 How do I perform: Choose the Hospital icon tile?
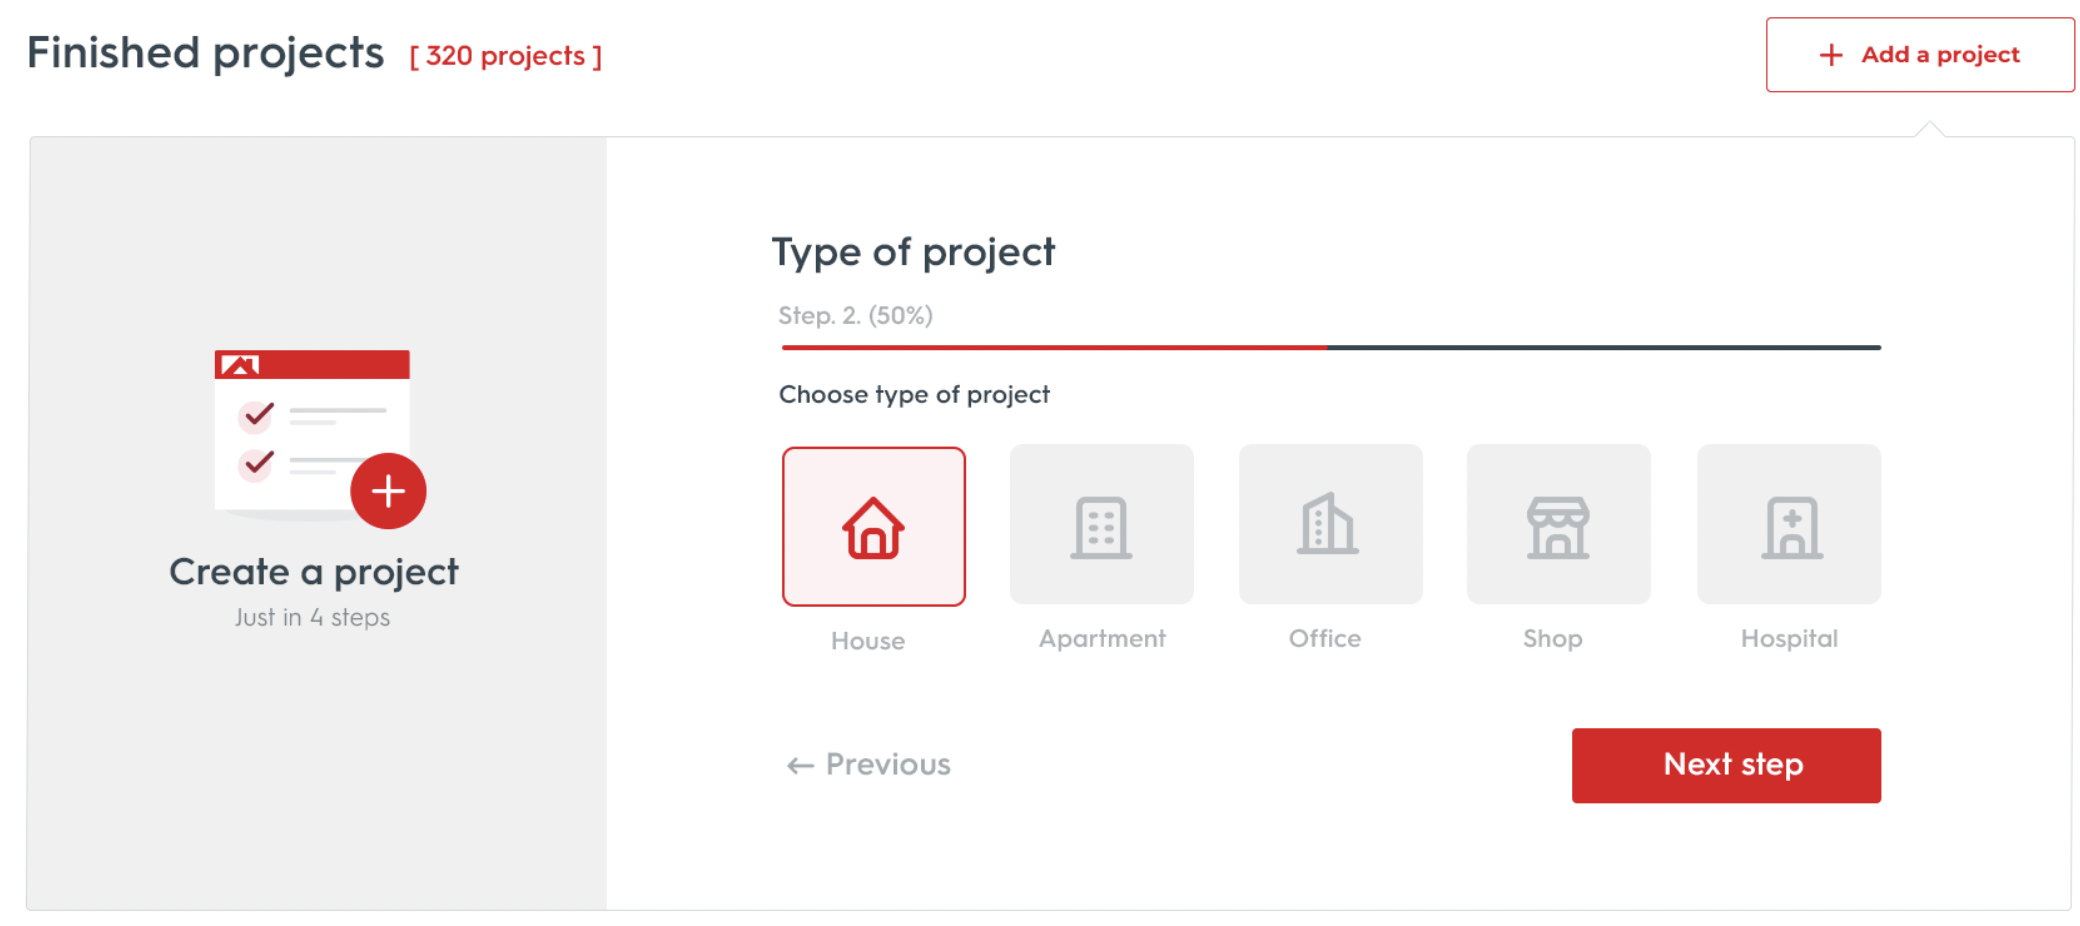pos(1789,525)
